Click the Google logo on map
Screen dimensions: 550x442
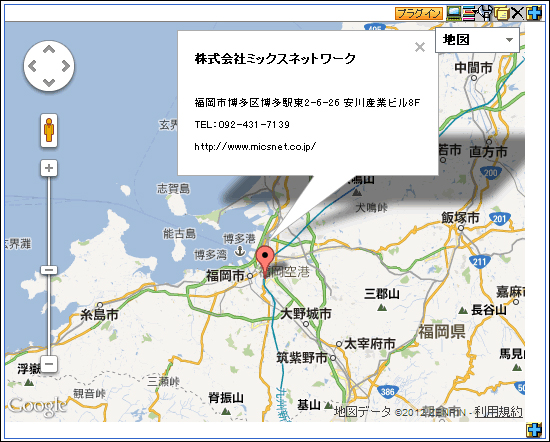37,407
